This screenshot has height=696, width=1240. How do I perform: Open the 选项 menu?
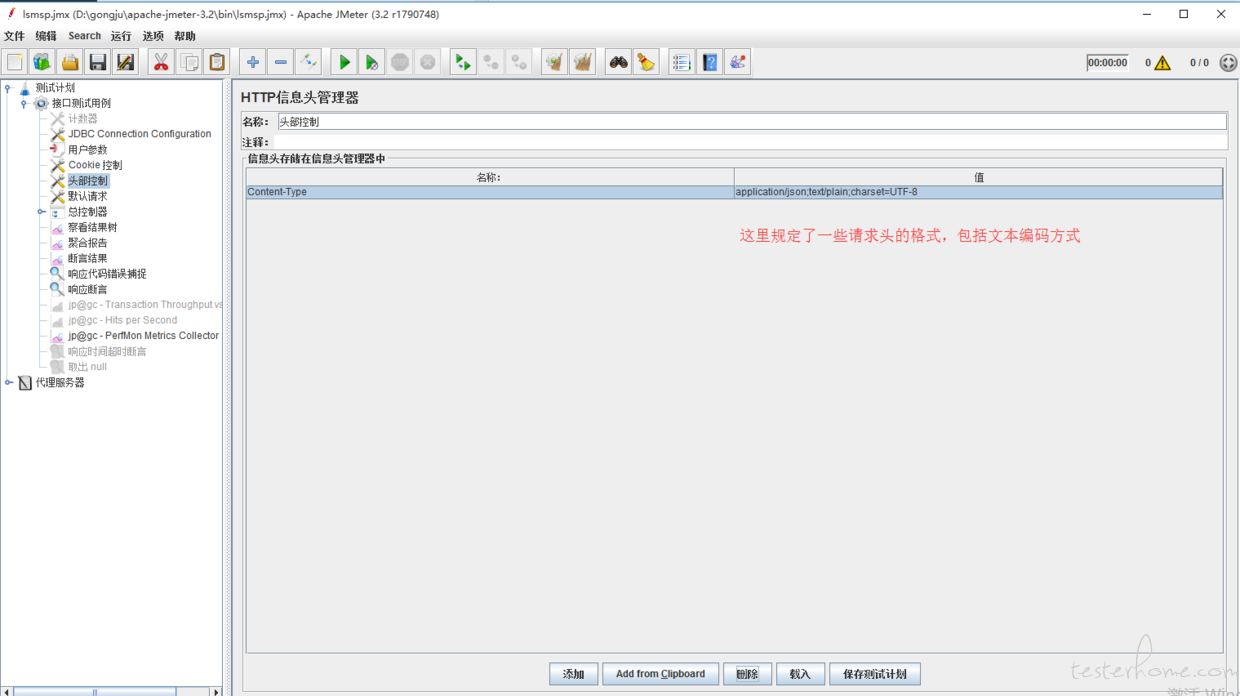point(153,36)
